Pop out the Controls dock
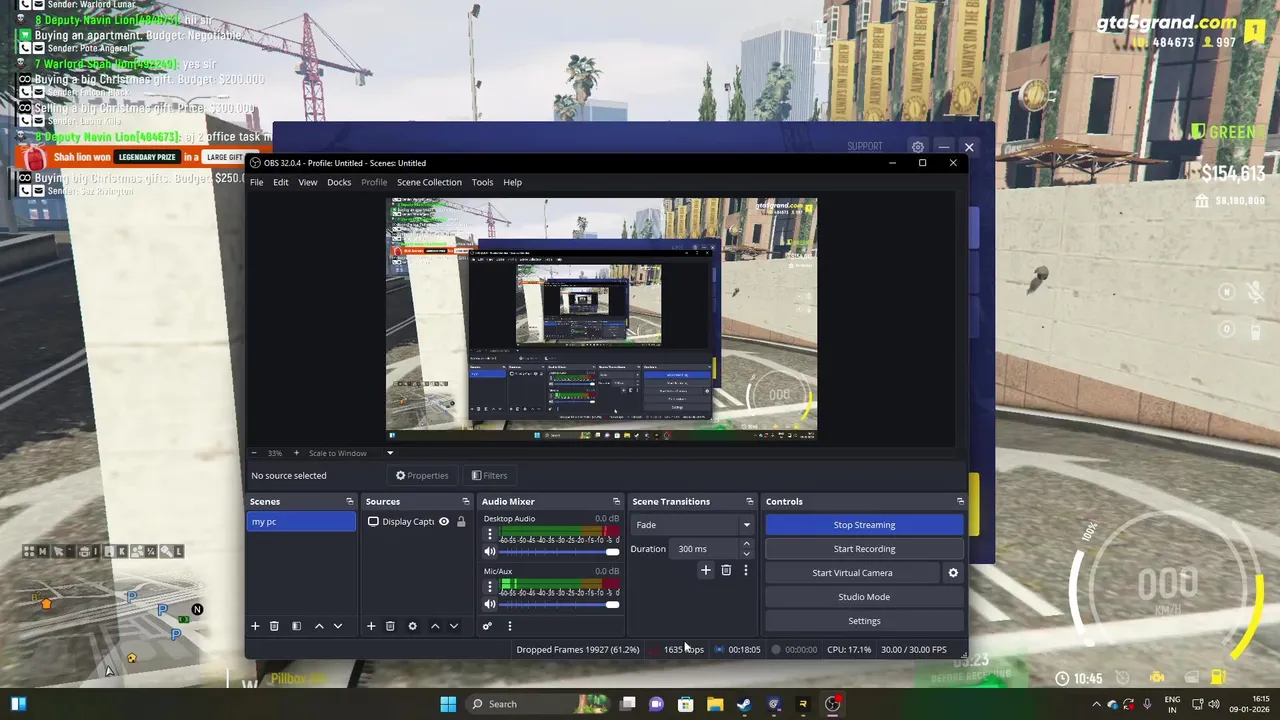Image resolution: width=1280 pixels, height=720 pixels. [x=960, y=501]
